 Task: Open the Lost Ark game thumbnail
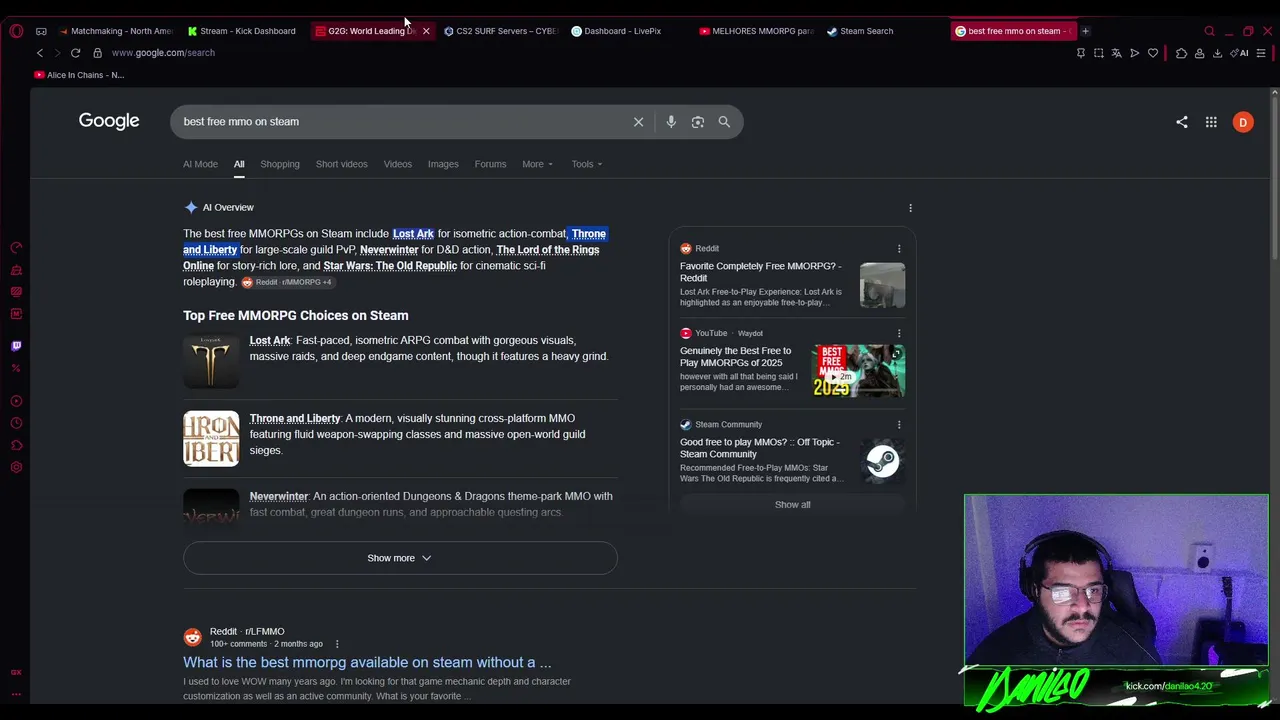click(211, 361)
